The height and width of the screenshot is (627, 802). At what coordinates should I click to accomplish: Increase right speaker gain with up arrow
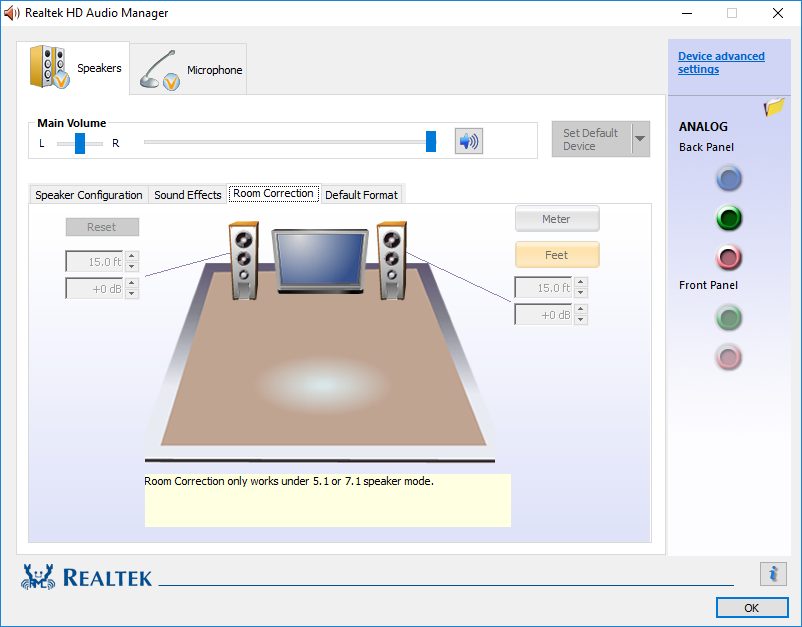tap(581, 309)
